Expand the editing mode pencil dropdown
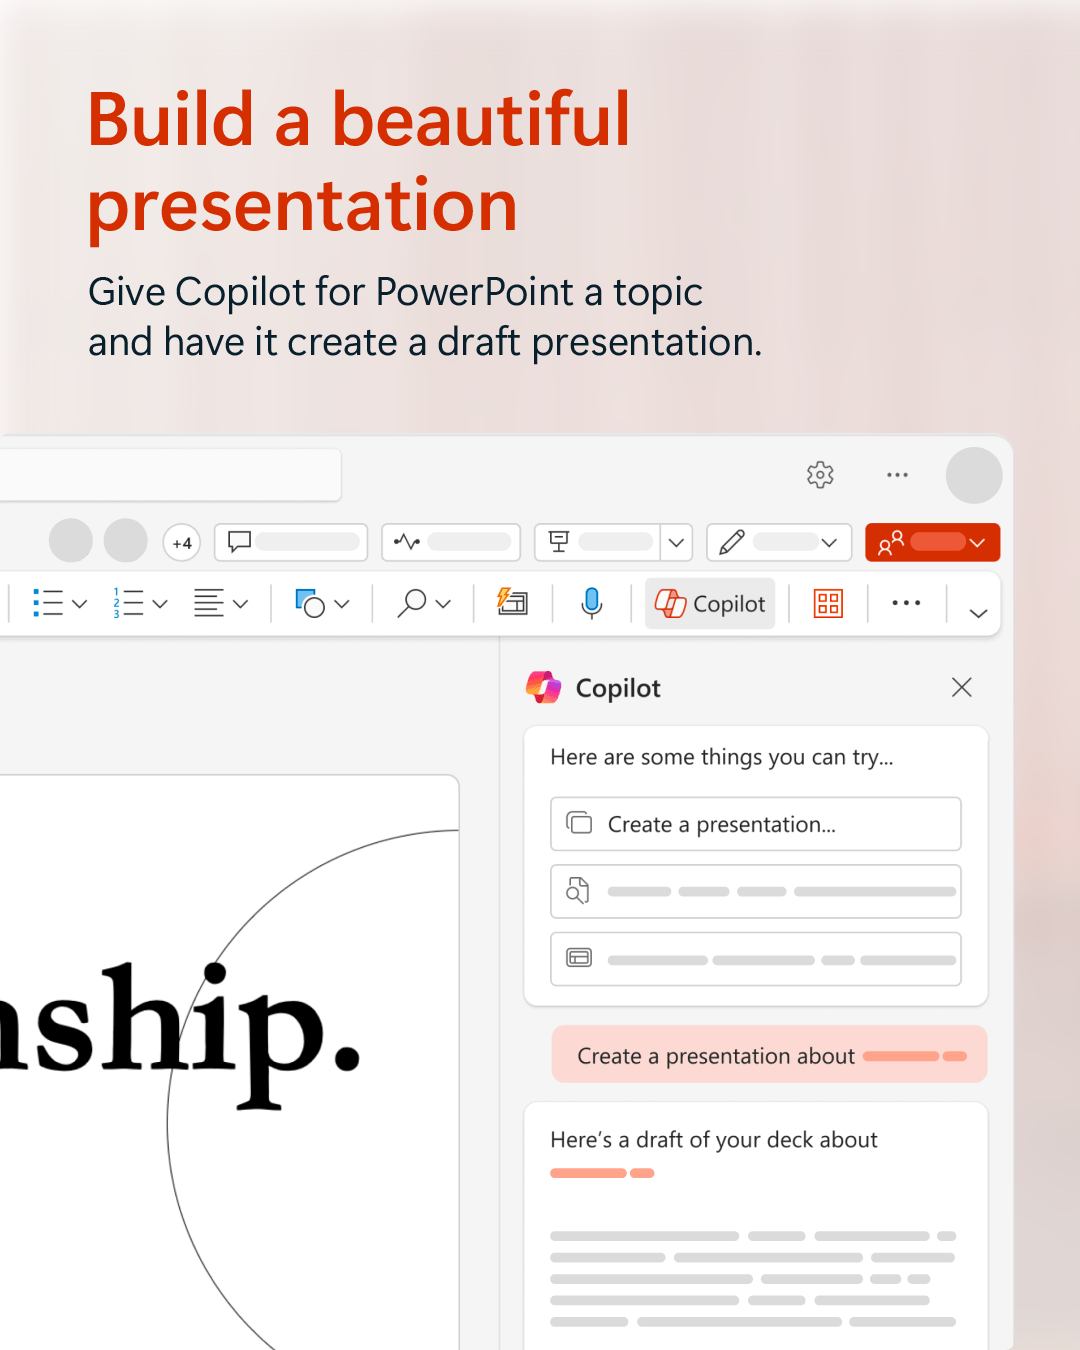The image size is (1080, 1350). point(828,542)
